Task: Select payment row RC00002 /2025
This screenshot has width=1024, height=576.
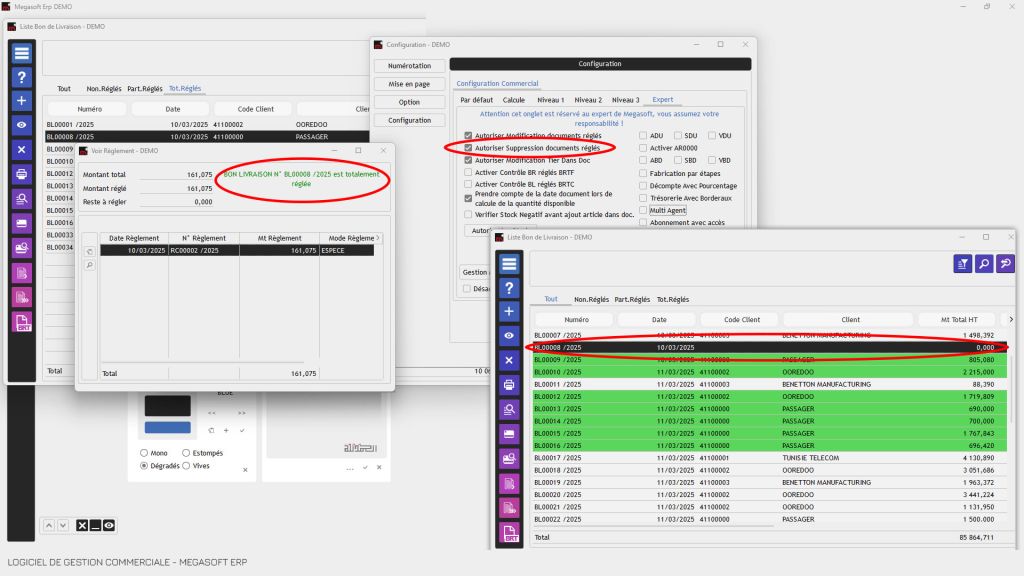Action: (237, 250)
